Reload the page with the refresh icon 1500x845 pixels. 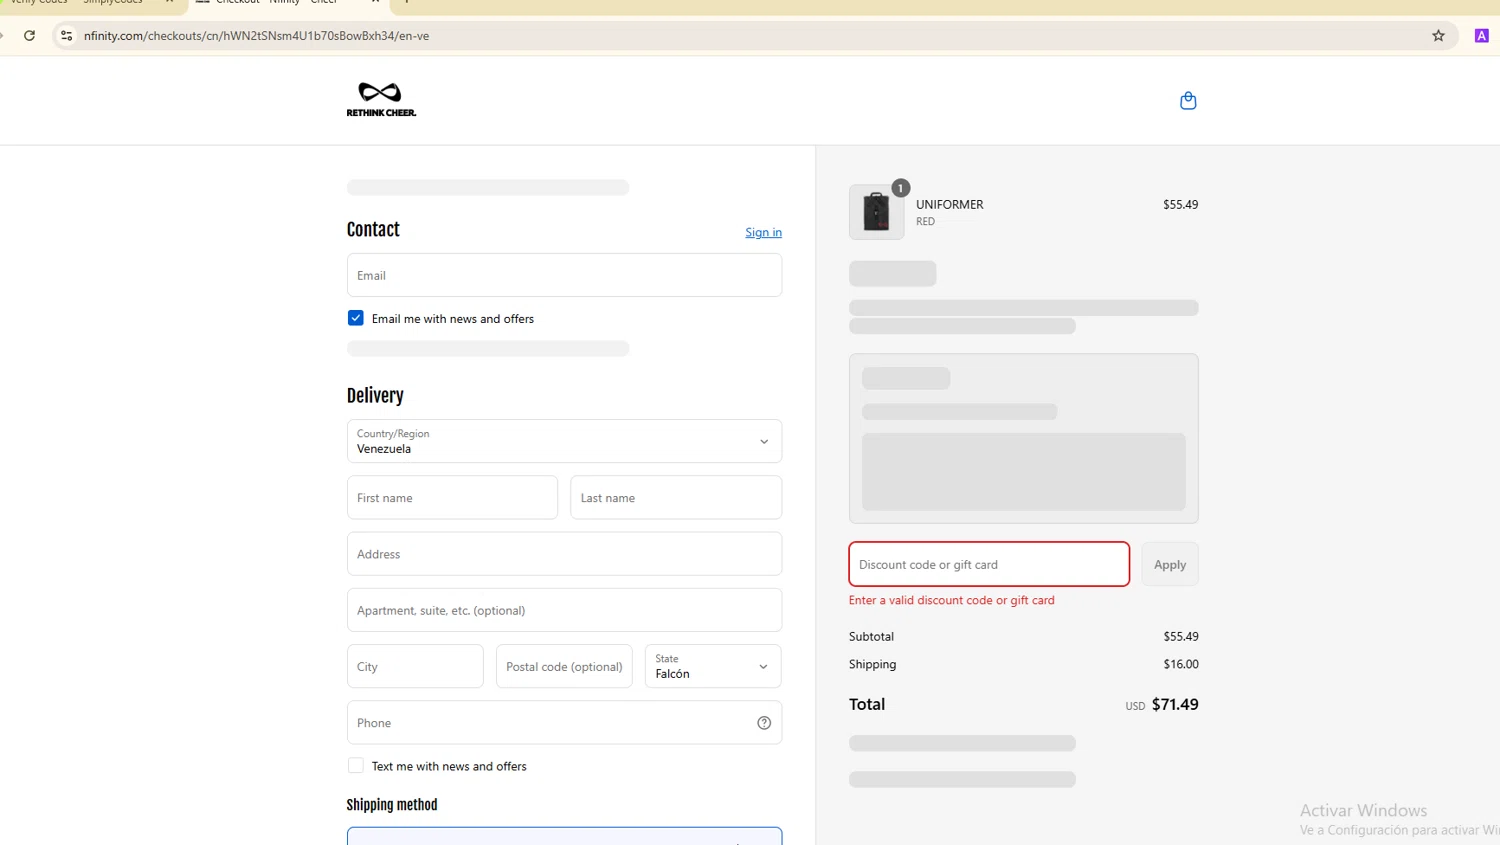(x=30, y=36)
